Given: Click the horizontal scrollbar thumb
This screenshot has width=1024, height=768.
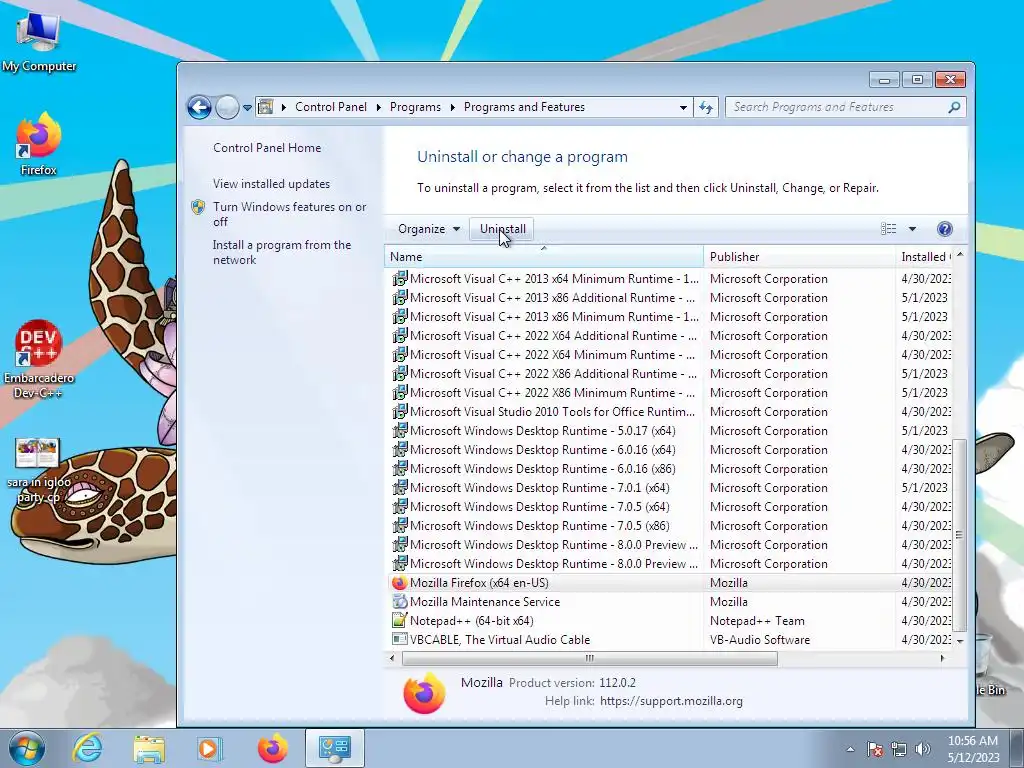Looking at the screenshot, I should point(589,658).
